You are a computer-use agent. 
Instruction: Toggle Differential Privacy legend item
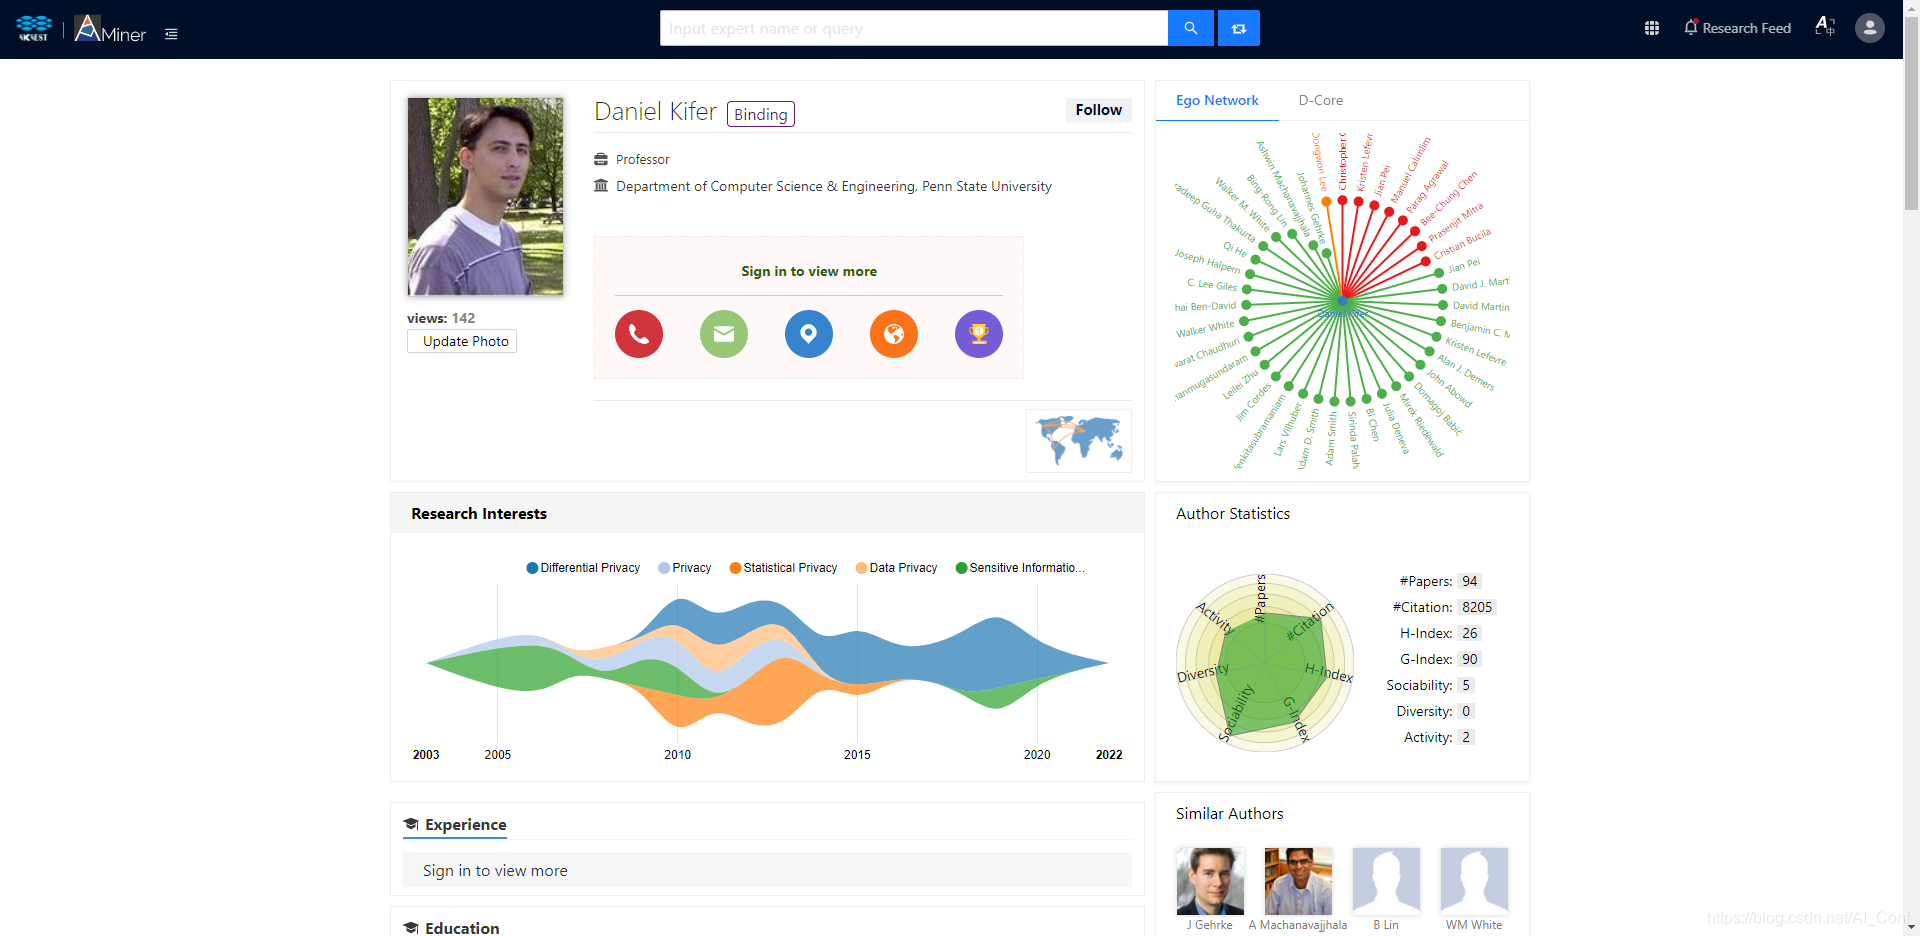(583, 568)
